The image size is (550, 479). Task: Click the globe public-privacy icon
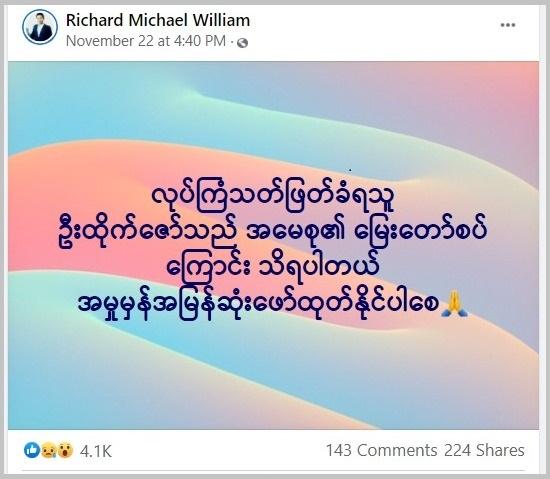tap(242, 43)
